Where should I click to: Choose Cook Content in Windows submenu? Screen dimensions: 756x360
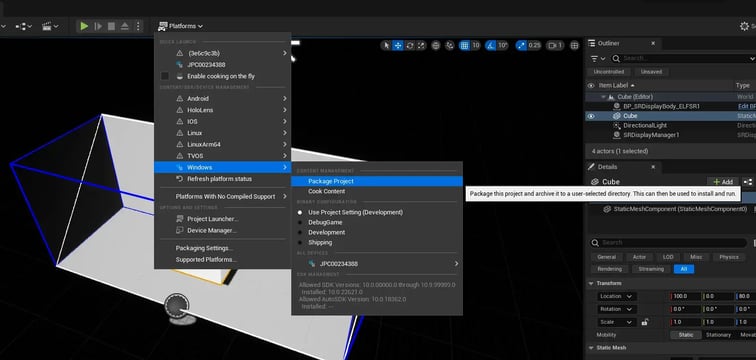377,191
